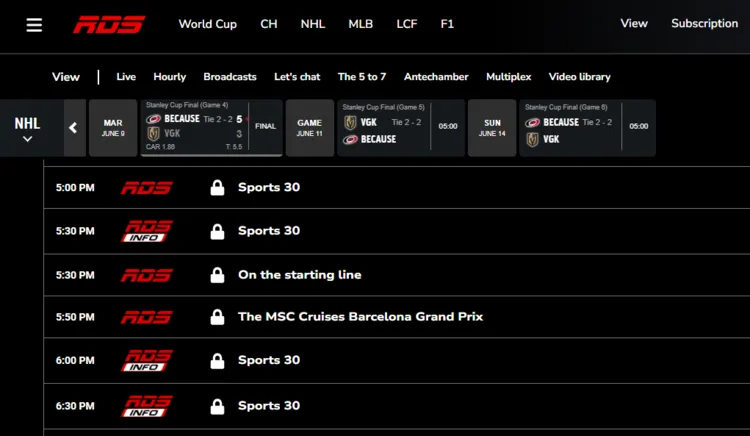The width and height of the screenshot is (750, 436).
Task: Open the CH section
Action: click(269, 24)
